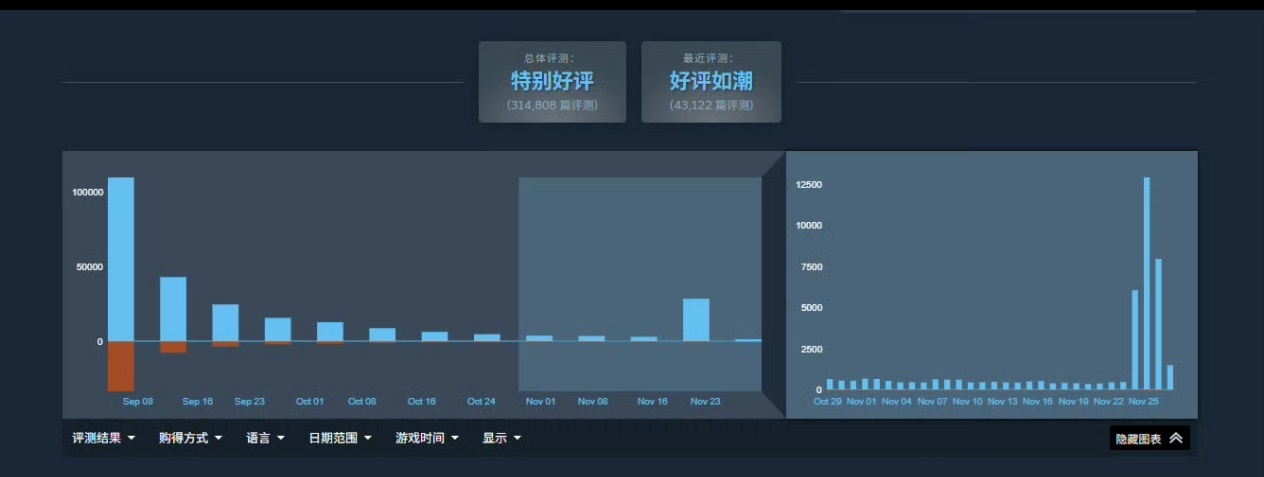This screenshot has width=1264, height=477.
Task: Select the Sep 08 positive reviews bar
Action: [121, 259]
